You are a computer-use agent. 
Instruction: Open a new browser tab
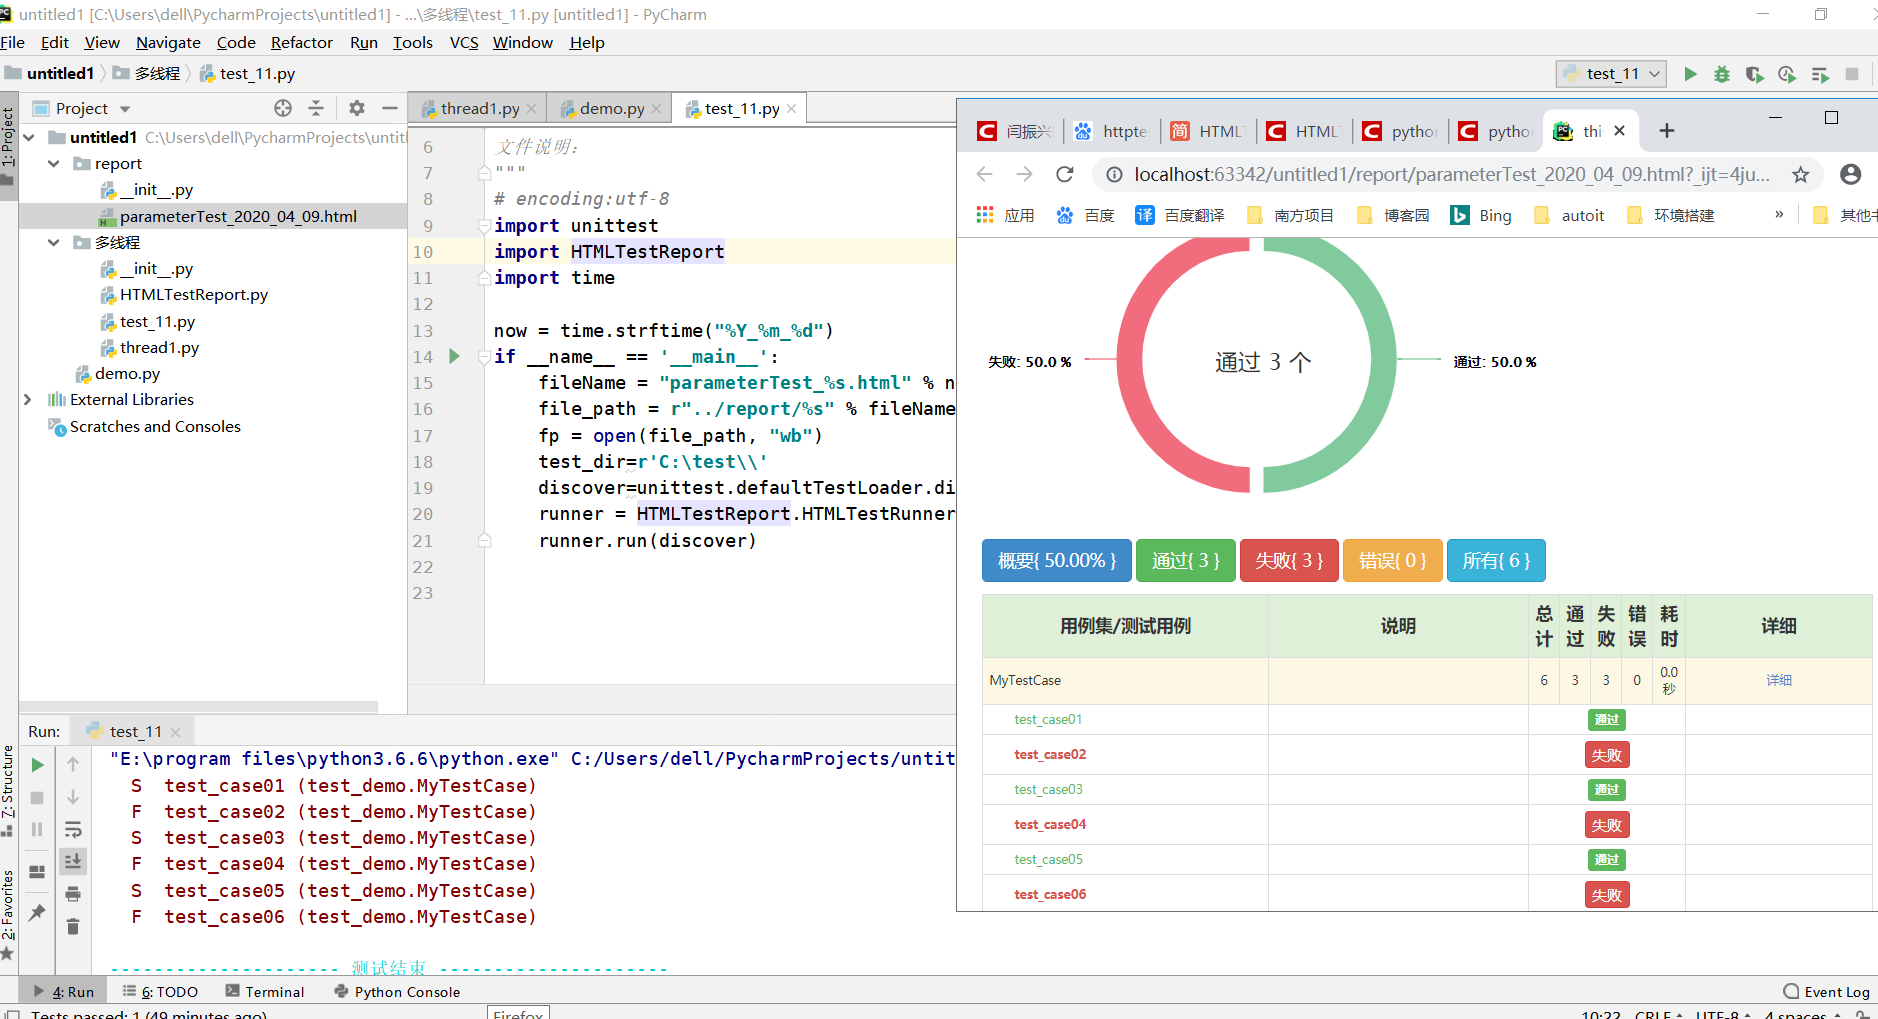coord(1667,131)
